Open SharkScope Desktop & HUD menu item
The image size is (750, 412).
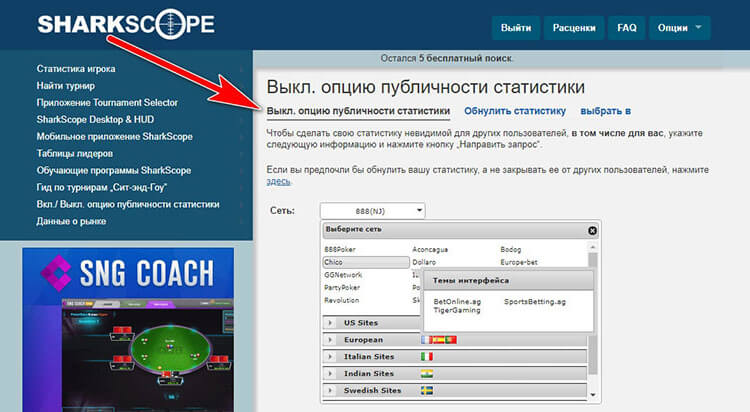point(95,120)
